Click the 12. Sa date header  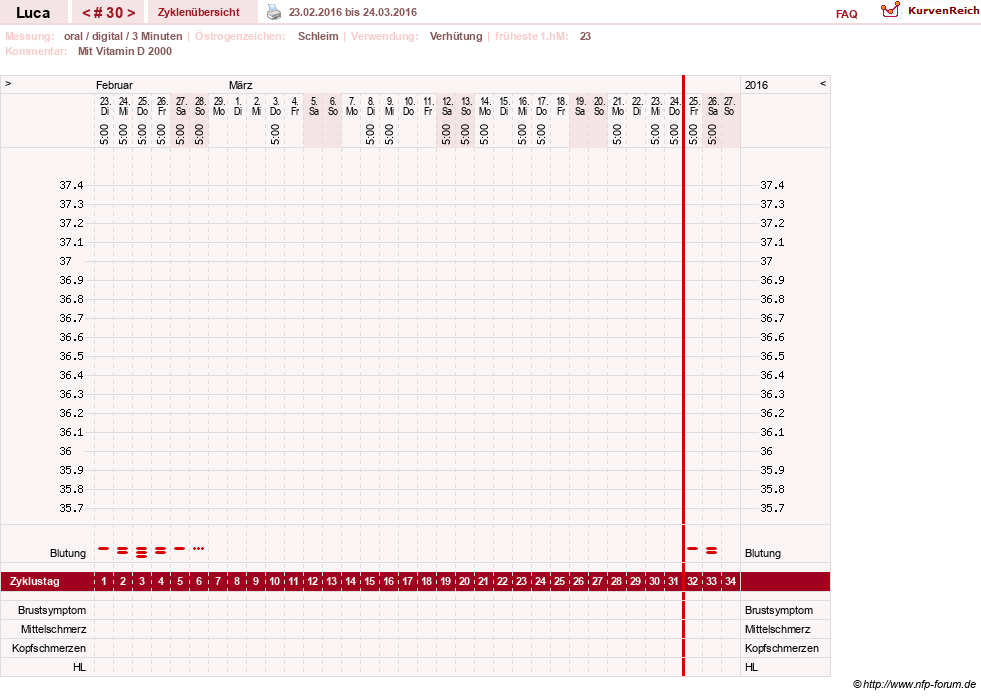click(x=447, y=106)
